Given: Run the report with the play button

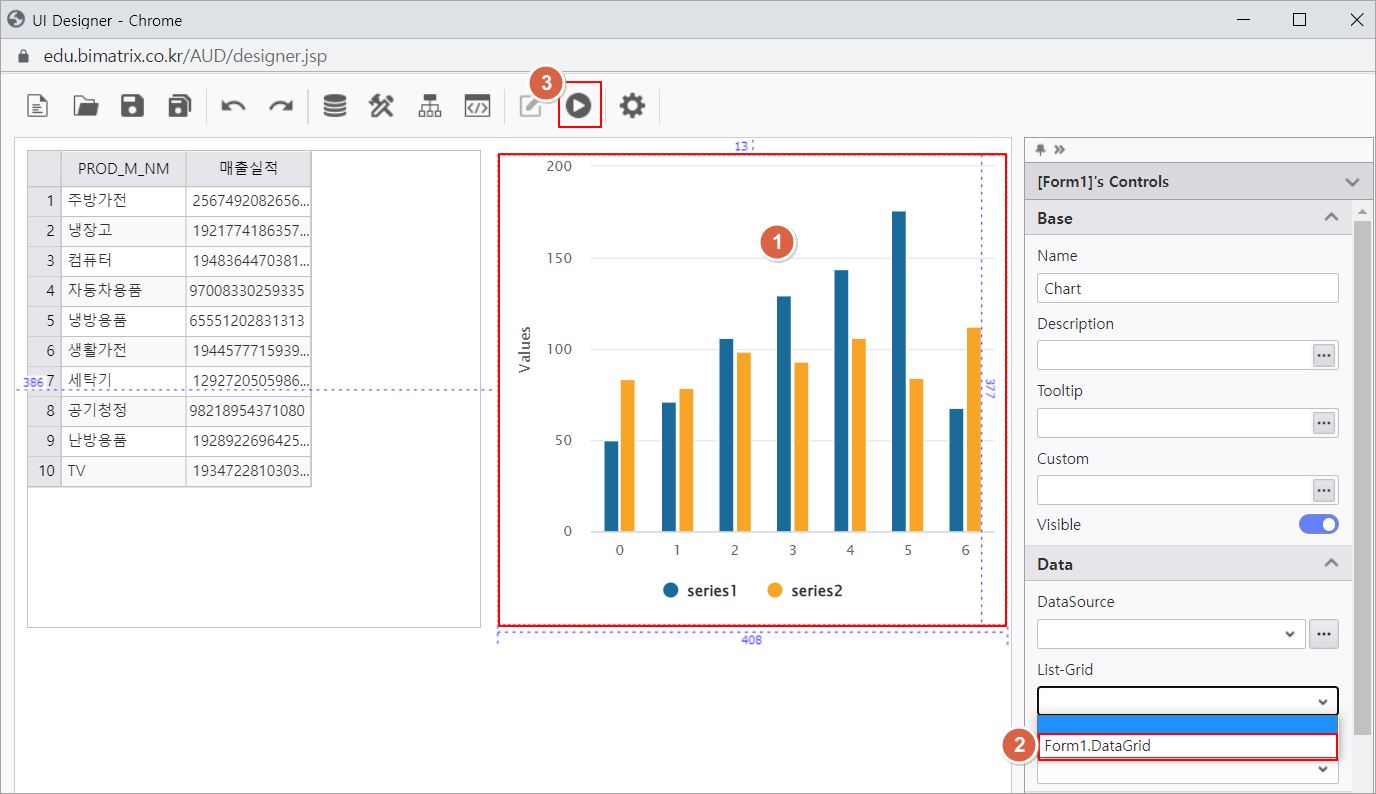Looking at the screenshot, I should tap(579, 105).
